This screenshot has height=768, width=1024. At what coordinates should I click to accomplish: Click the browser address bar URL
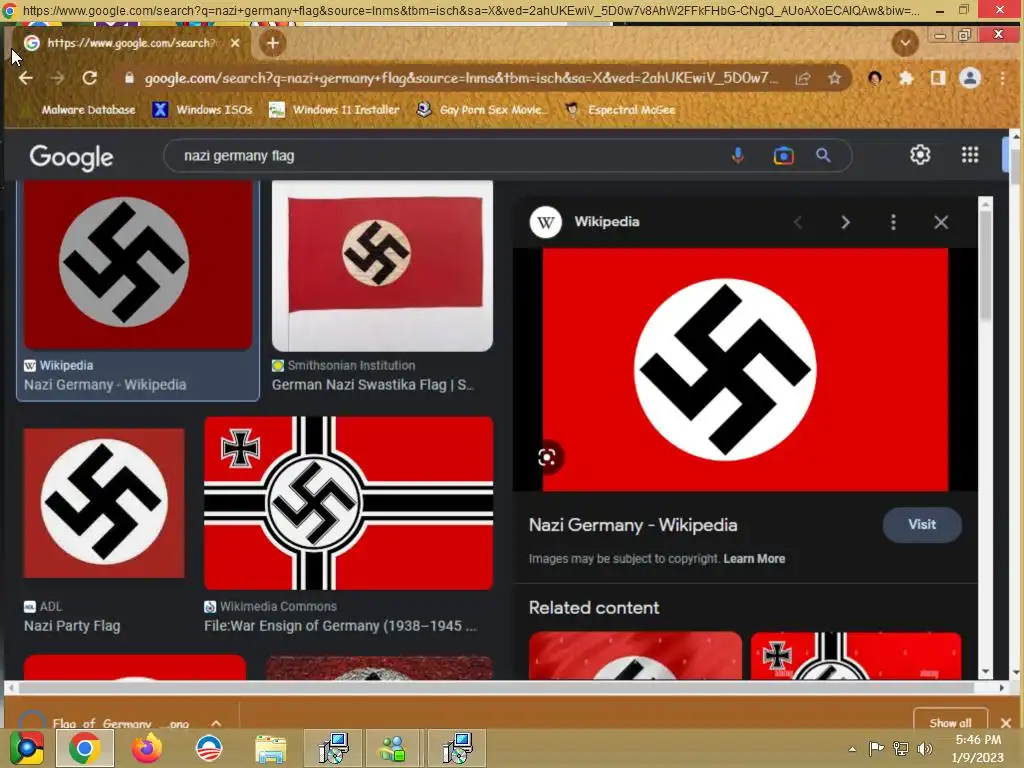click(x=461, y=78)
